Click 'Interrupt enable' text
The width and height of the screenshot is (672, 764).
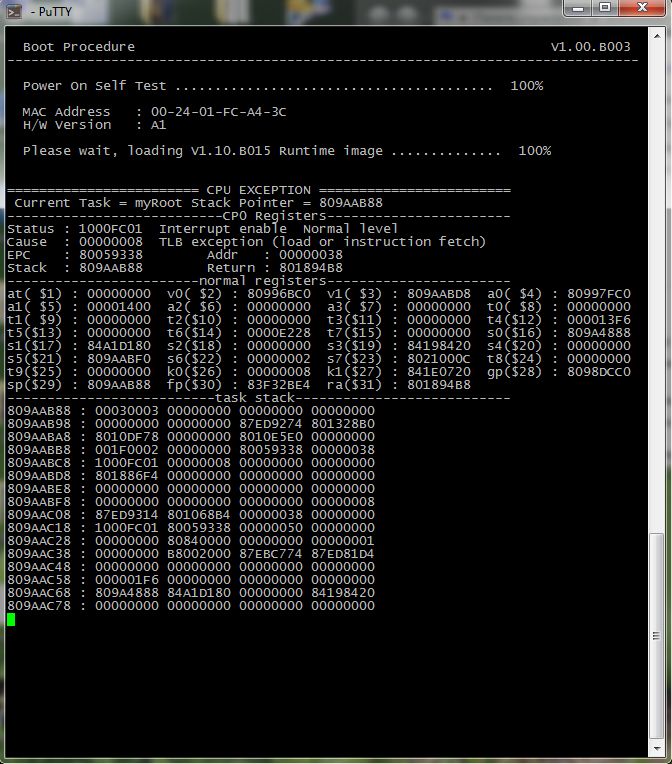[x=223, y=229]
